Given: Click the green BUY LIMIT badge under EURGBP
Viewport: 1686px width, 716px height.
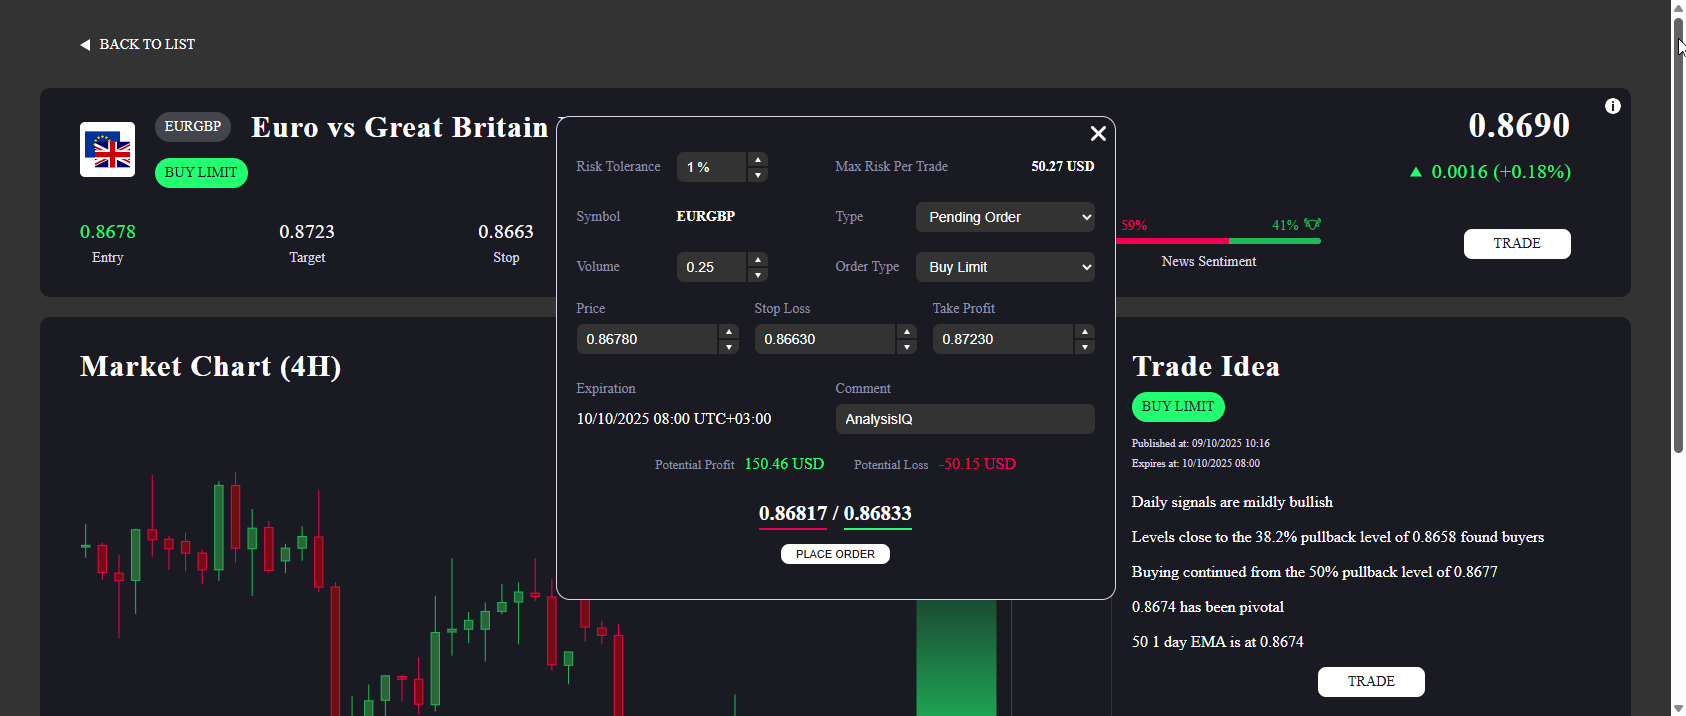Looking at the screenshot, I should 201,173.
